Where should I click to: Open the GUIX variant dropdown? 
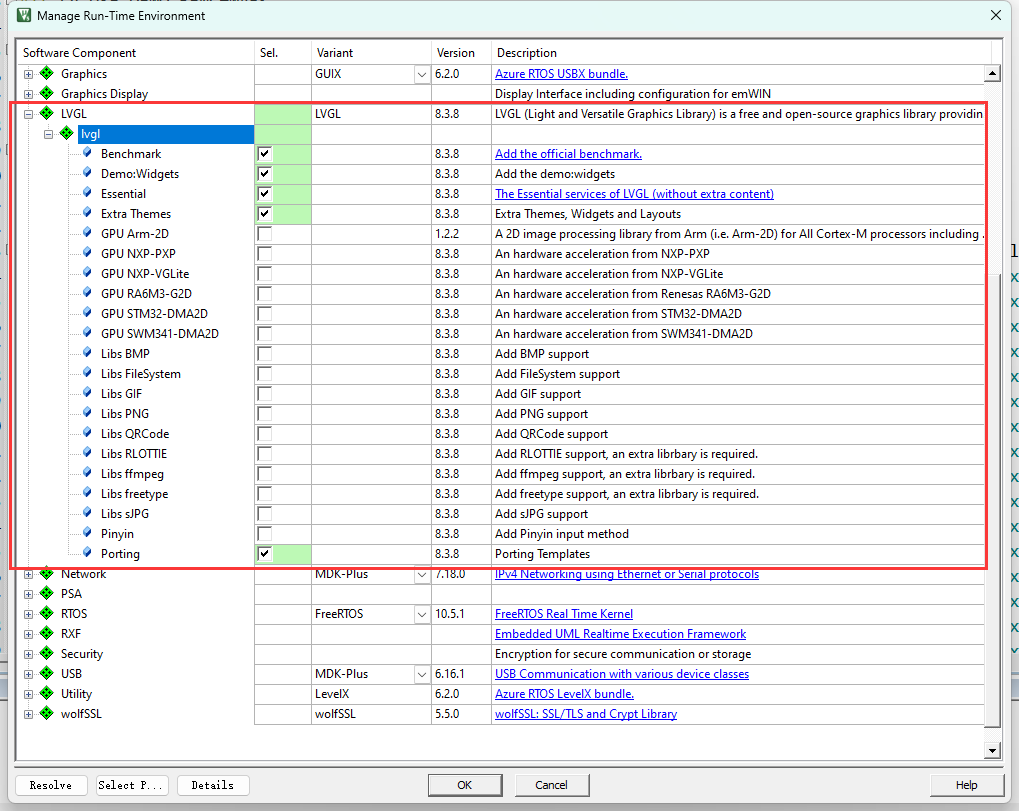(422, 74)
